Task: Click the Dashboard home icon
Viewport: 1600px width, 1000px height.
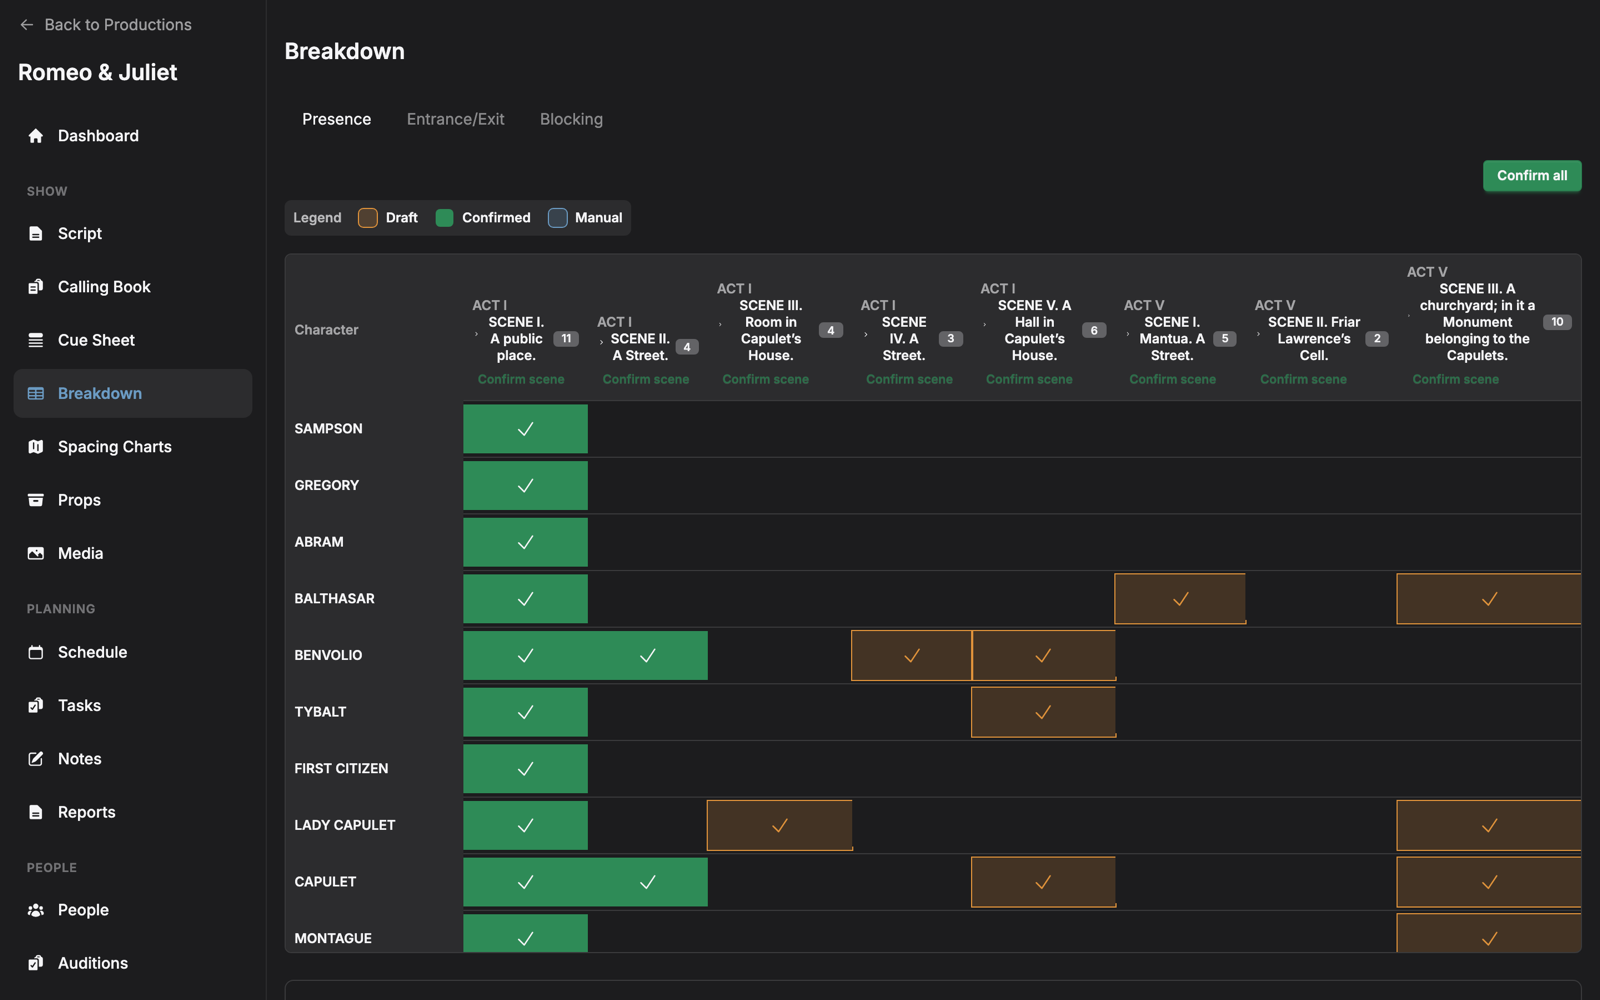Action: click(36, 136)
